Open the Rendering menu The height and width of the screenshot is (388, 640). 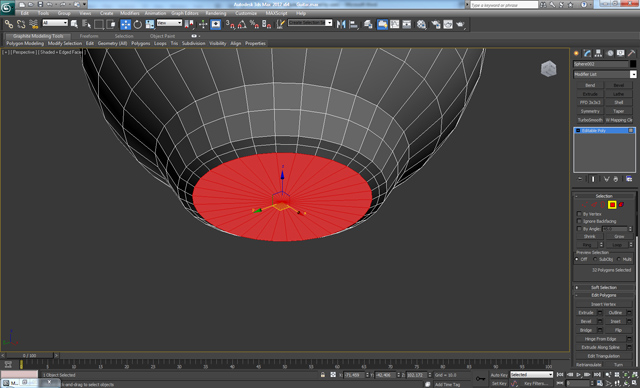coord(216,13)
